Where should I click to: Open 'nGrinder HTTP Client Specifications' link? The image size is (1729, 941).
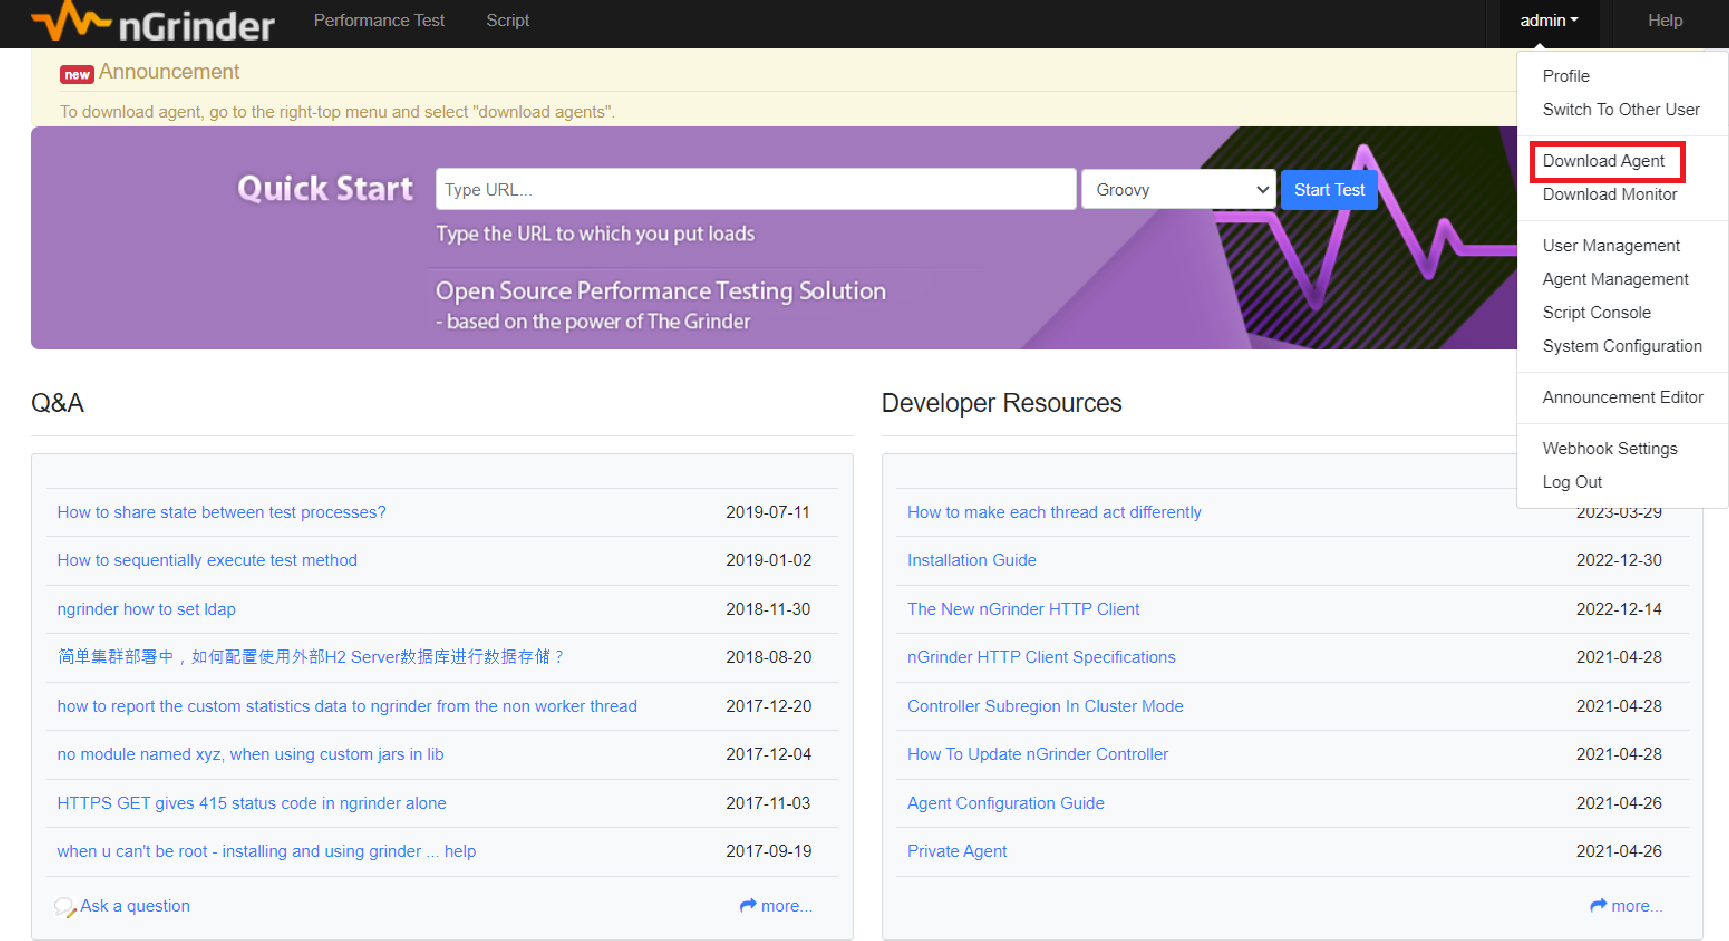[1041, 657]
